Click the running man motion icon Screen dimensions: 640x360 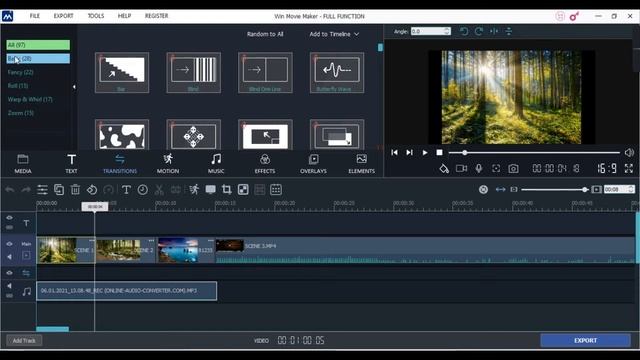[x=194, y=189]
